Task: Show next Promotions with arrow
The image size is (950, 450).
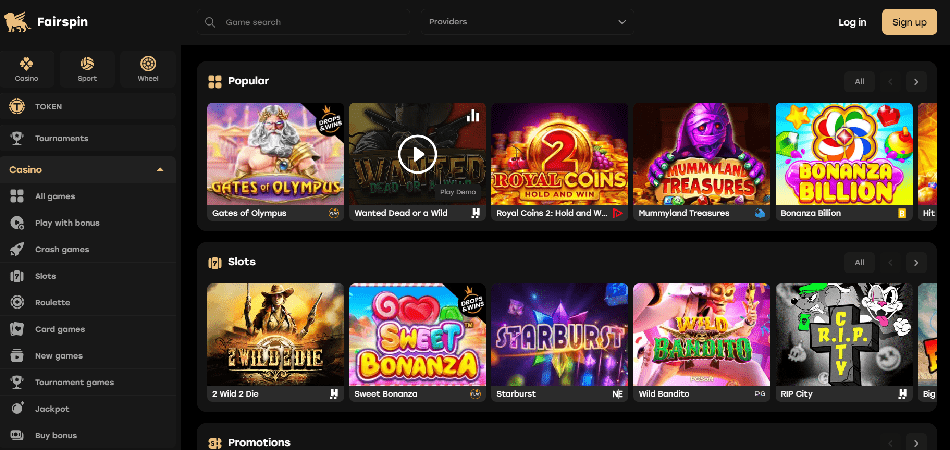Action: point(916,442)
